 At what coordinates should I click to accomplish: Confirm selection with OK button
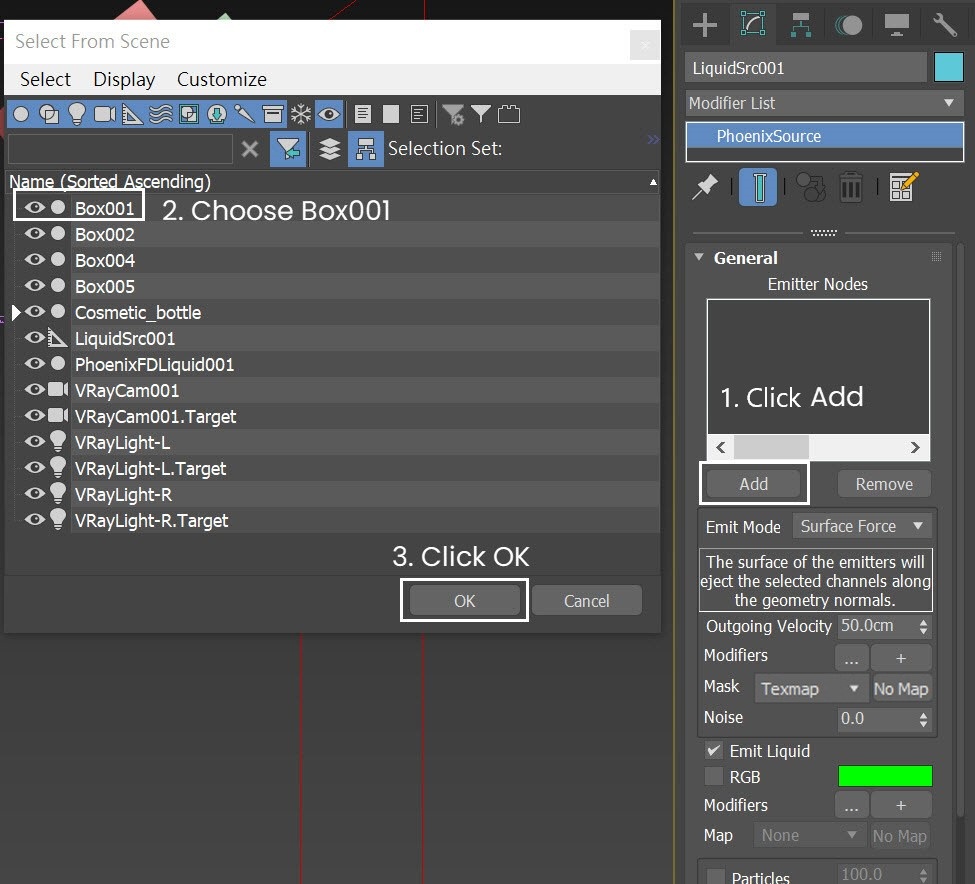pyautogui.click(x=464, y=601)
